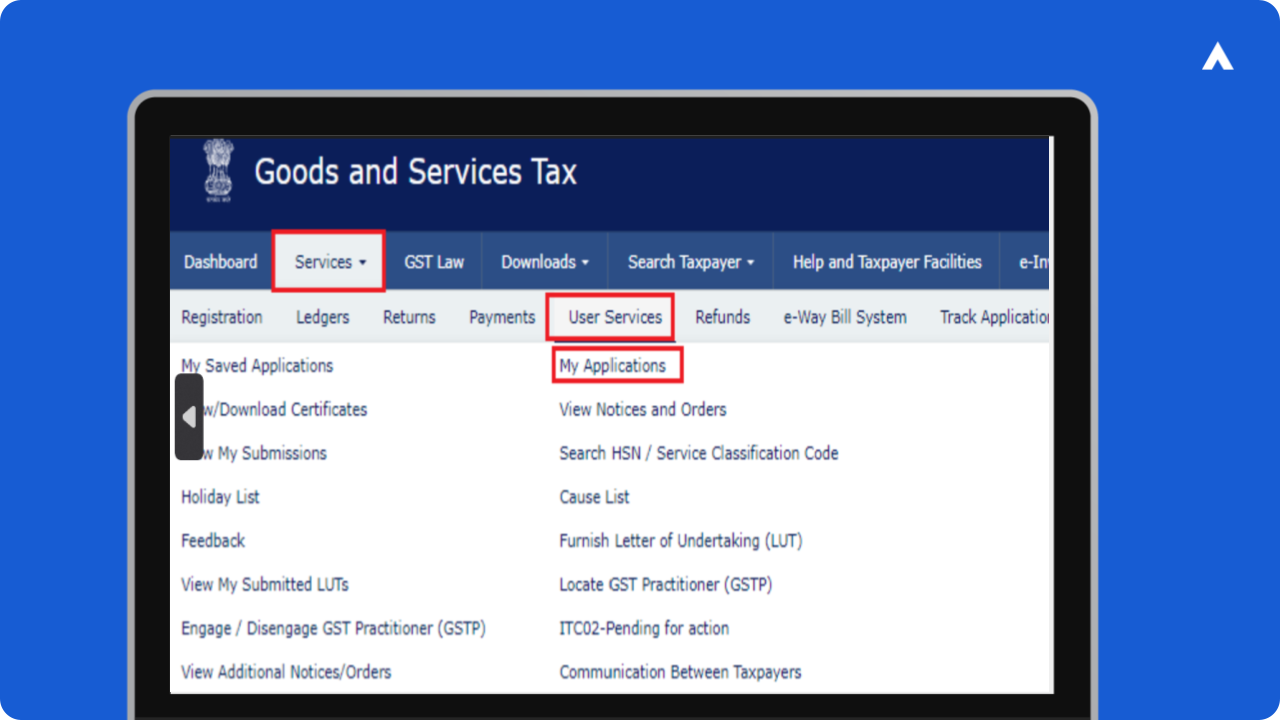
Task: Select the Payments submenu tab
Action: point(502,317)
